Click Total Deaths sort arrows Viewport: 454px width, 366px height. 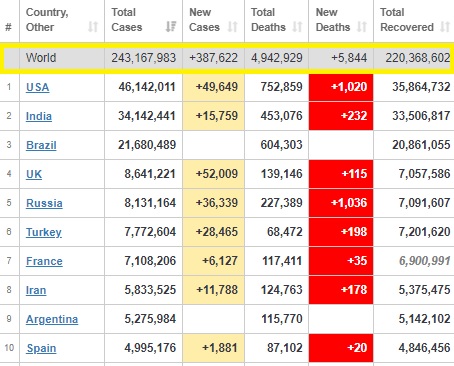297,27
